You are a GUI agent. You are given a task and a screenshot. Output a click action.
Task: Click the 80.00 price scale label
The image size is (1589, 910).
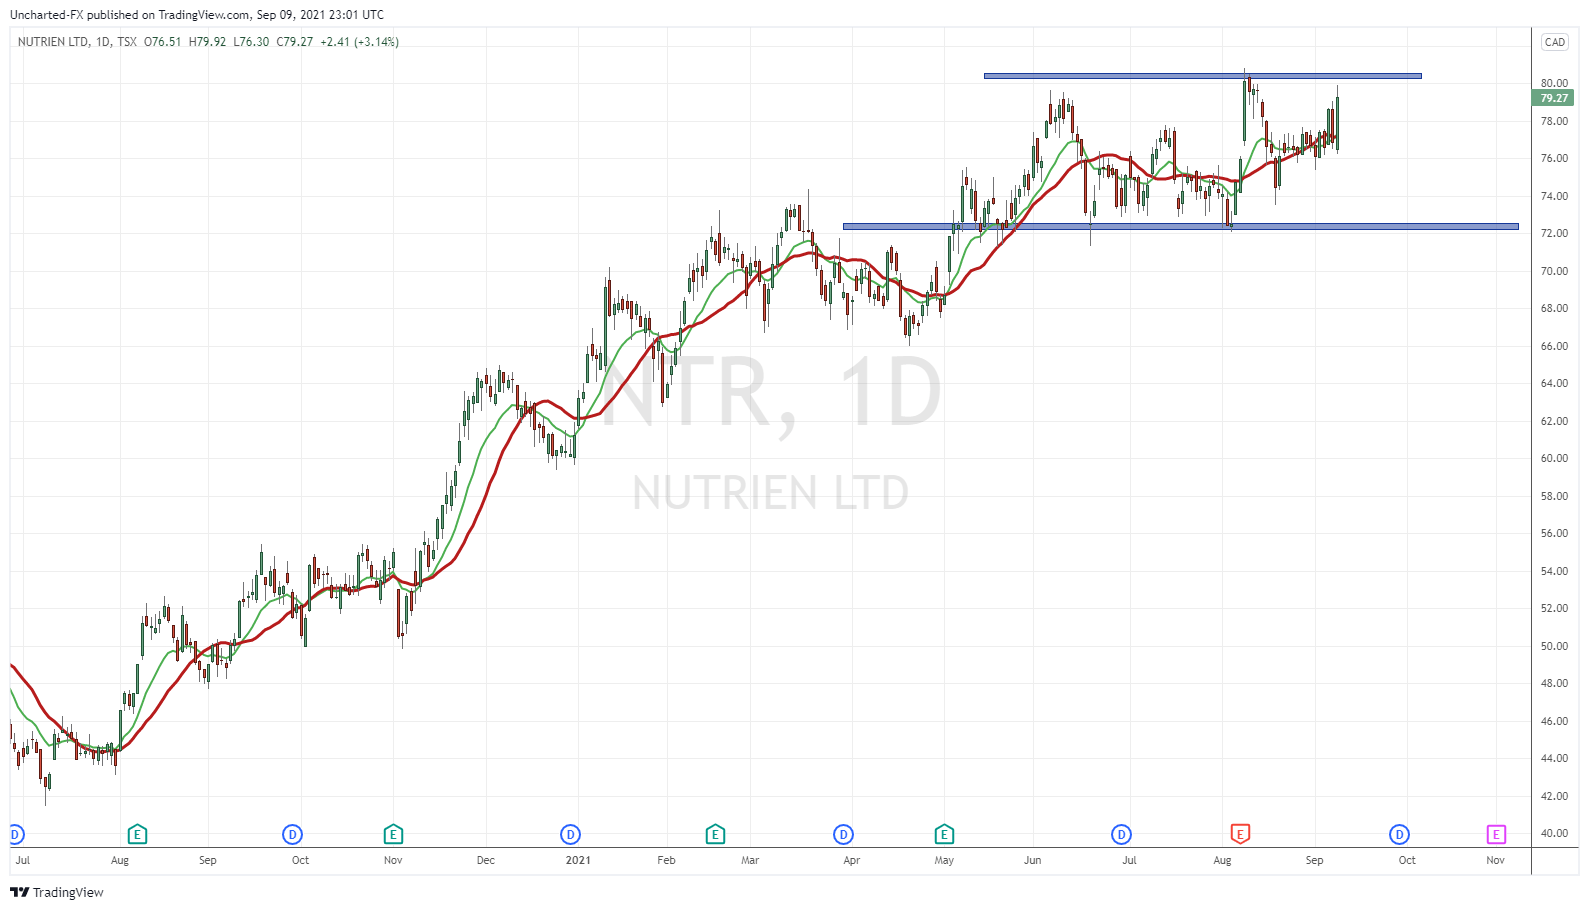click(1554, 83)
